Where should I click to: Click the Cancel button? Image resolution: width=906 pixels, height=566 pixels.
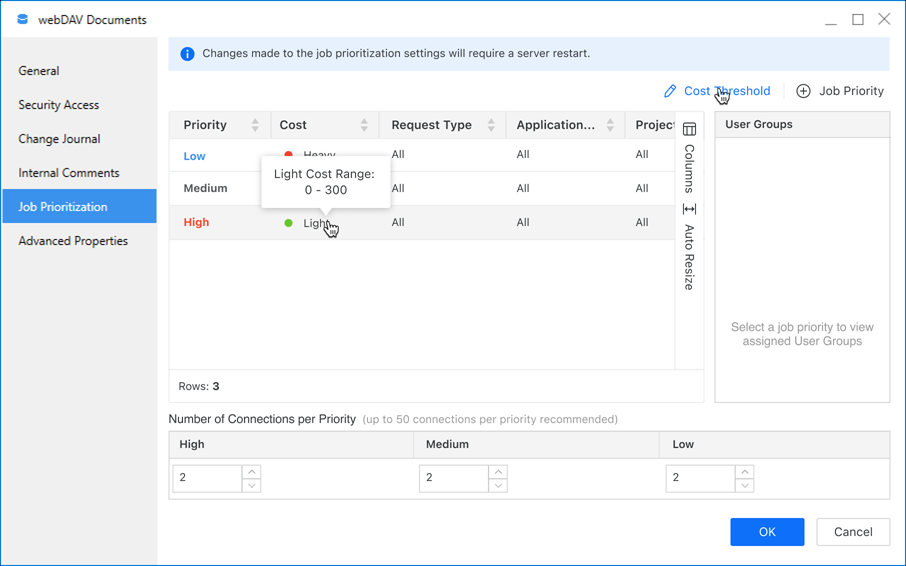click(x=853, y=532)
